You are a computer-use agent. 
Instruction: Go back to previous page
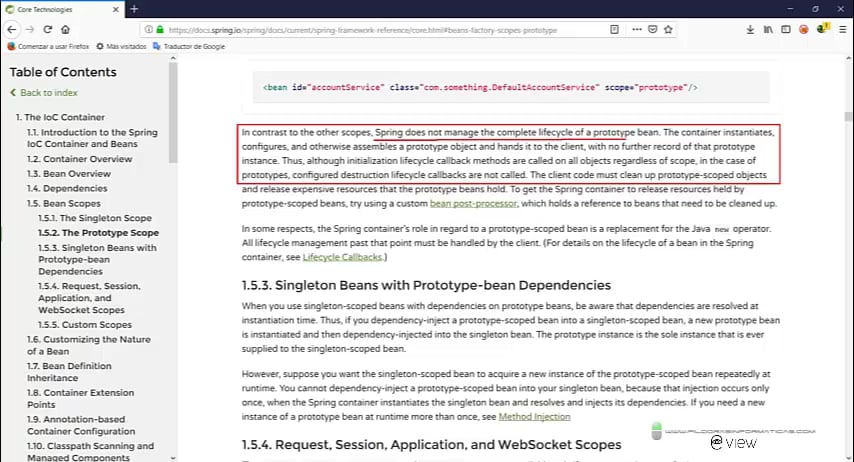12,29
